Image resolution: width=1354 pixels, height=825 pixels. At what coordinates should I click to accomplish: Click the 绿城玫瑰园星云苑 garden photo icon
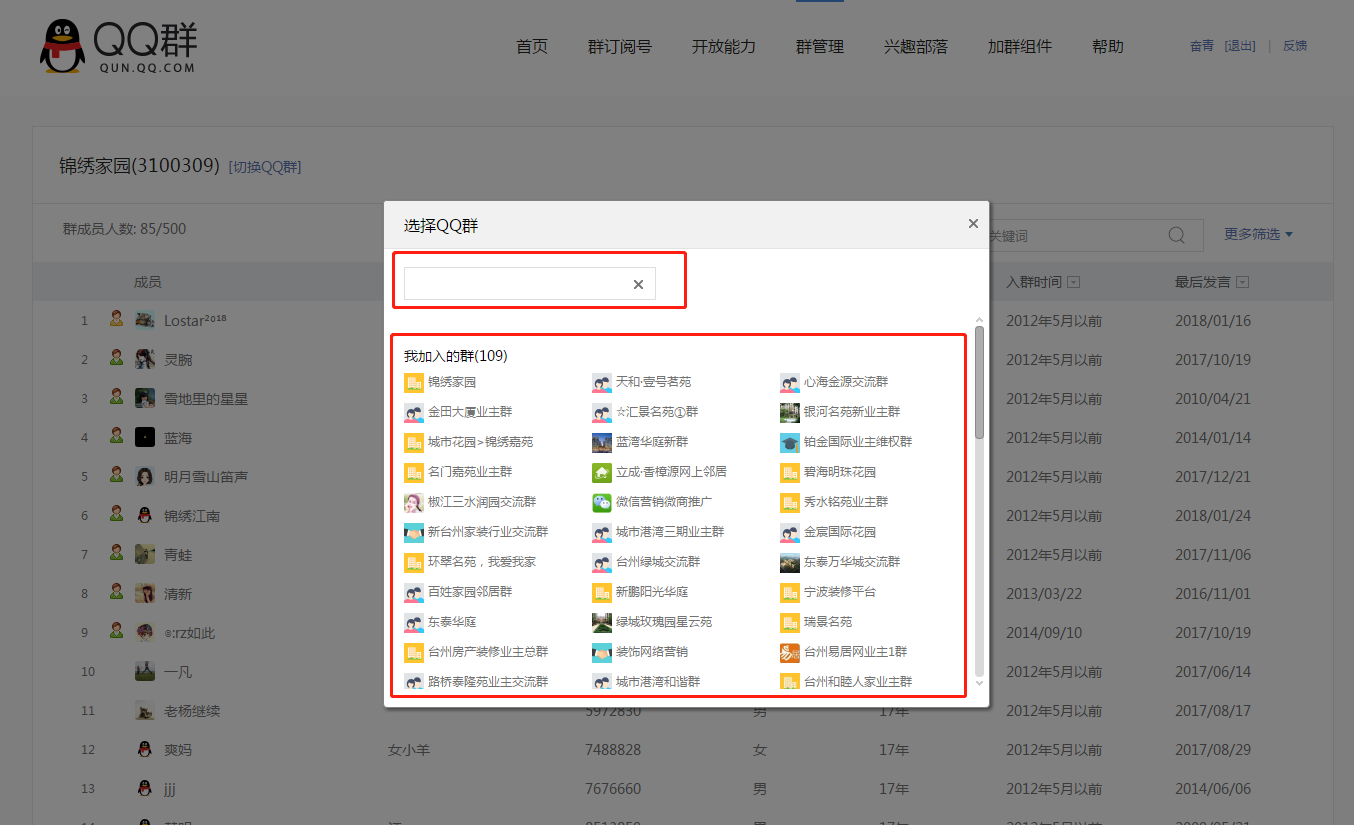(602, 622)
